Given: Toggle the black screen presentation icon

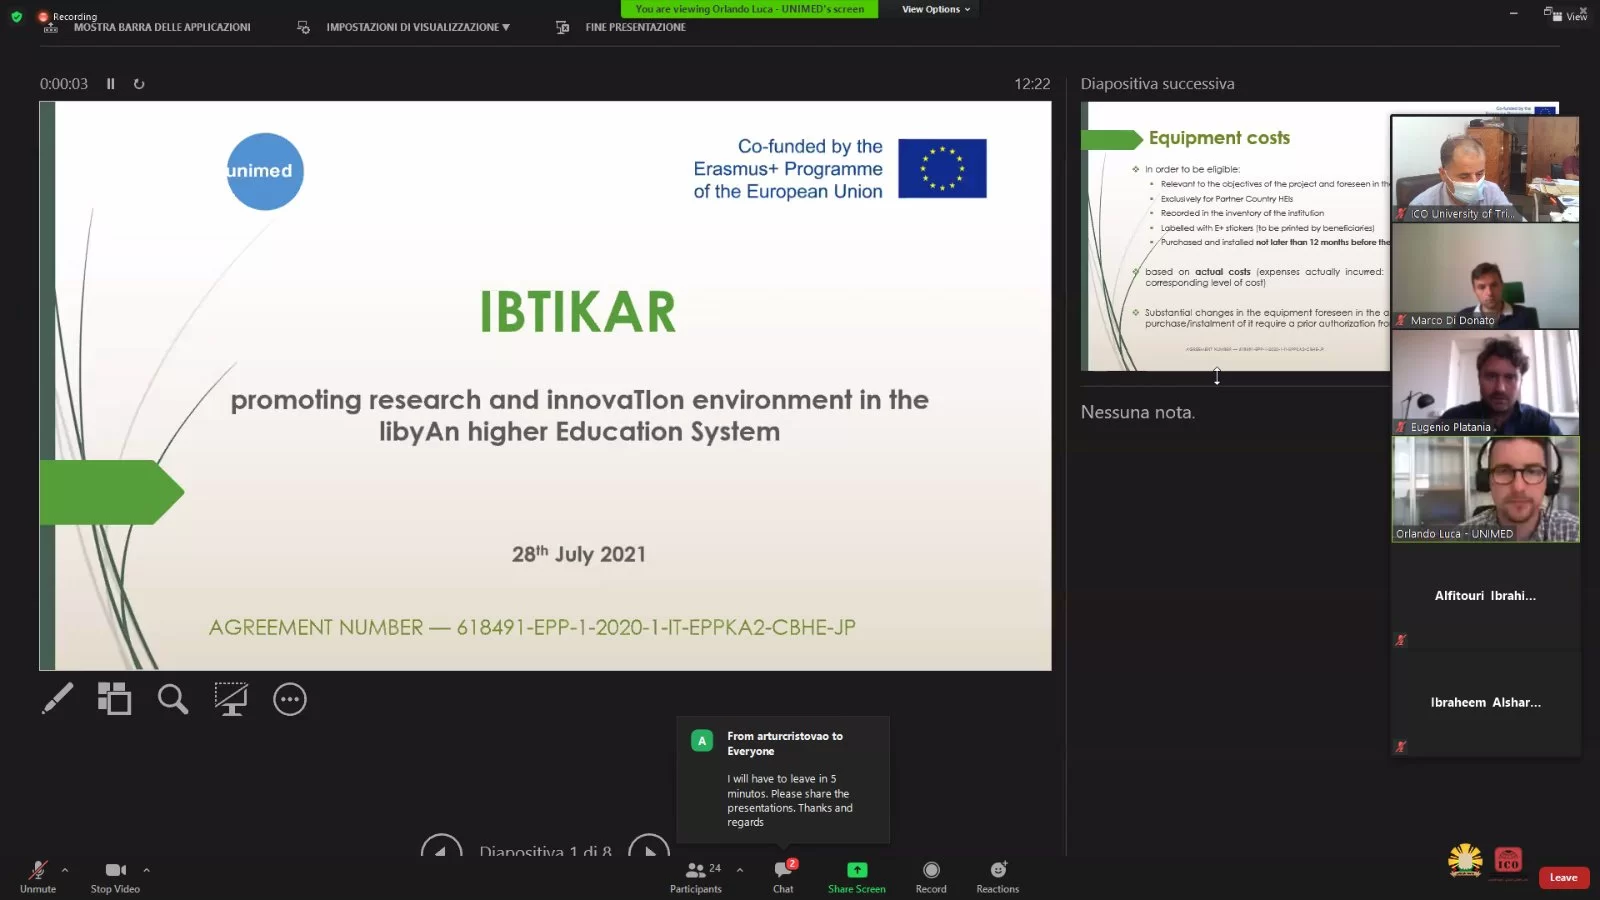Looking at the screenshot, I should pos(231,698).
